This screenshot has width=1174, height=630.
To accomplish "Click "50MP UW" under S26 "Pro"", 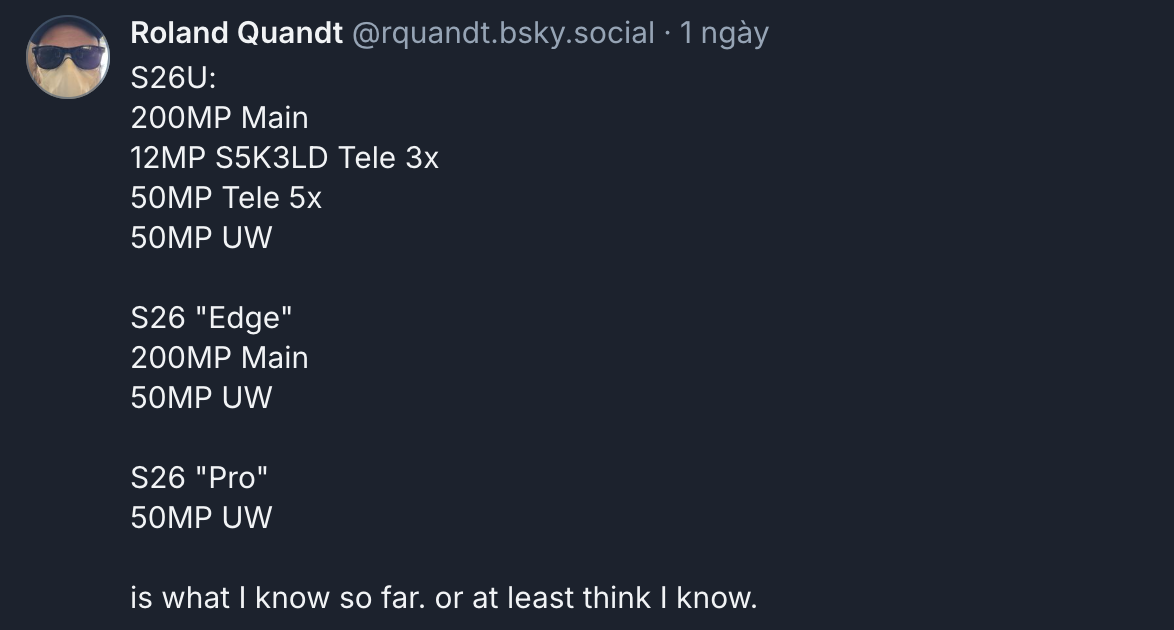I will pos(201,518).
